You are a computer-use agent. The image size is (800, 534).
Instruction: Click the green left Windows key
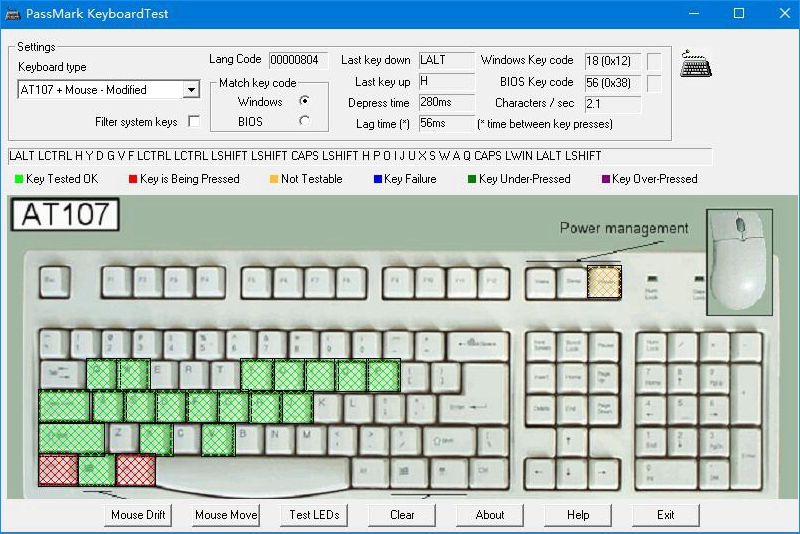click(x=96, y=470)
